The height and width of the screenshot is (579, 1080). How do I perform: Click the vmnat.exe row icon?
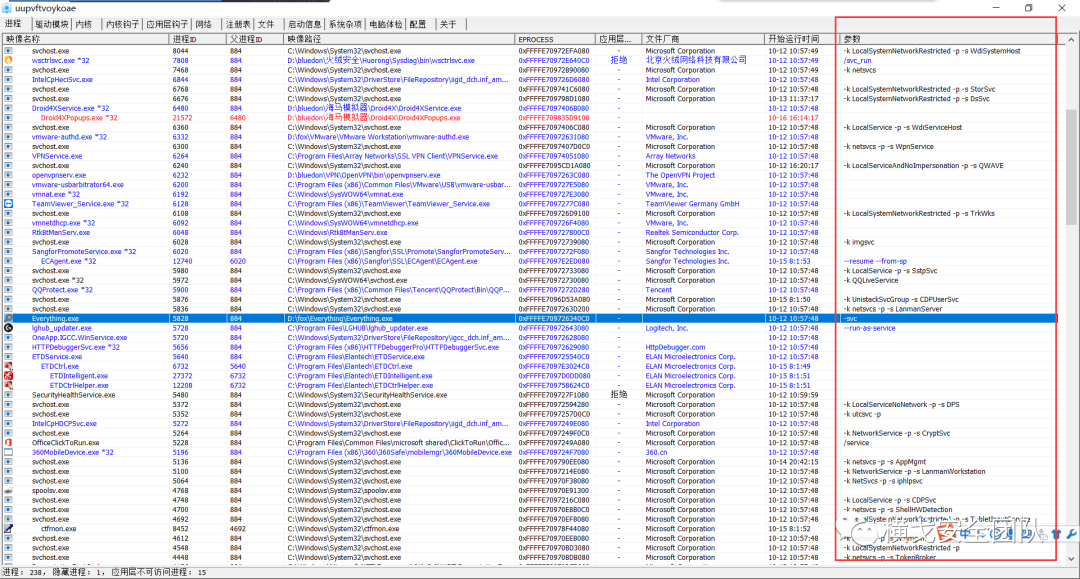click(8, 194)
